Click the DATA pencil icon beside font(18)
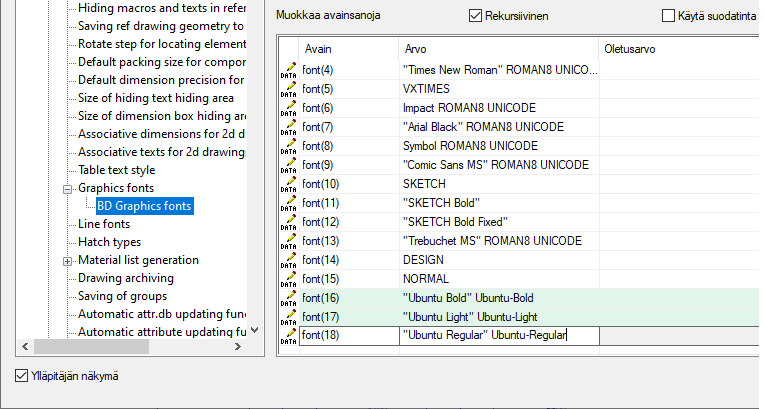764x409 pixels. (x=288, y=336)
